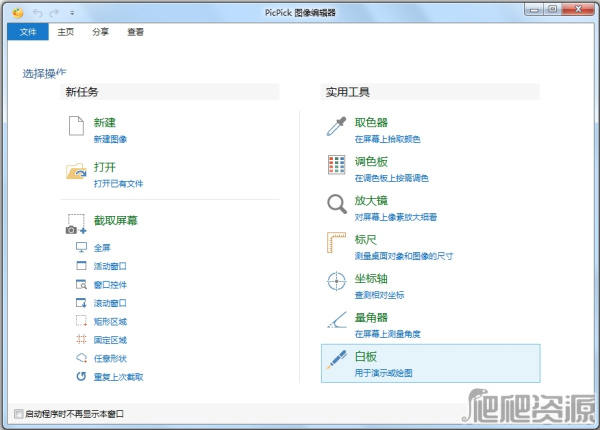Click the 截取屏幕 camera icon
The height and width of the screenshot is (430, 600).
click(x=76, y=224)
